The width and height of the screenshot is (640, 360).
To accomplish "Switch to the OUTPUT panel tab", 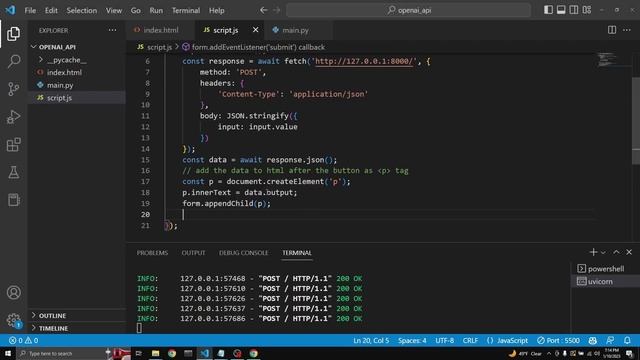I will pos(193,253).
